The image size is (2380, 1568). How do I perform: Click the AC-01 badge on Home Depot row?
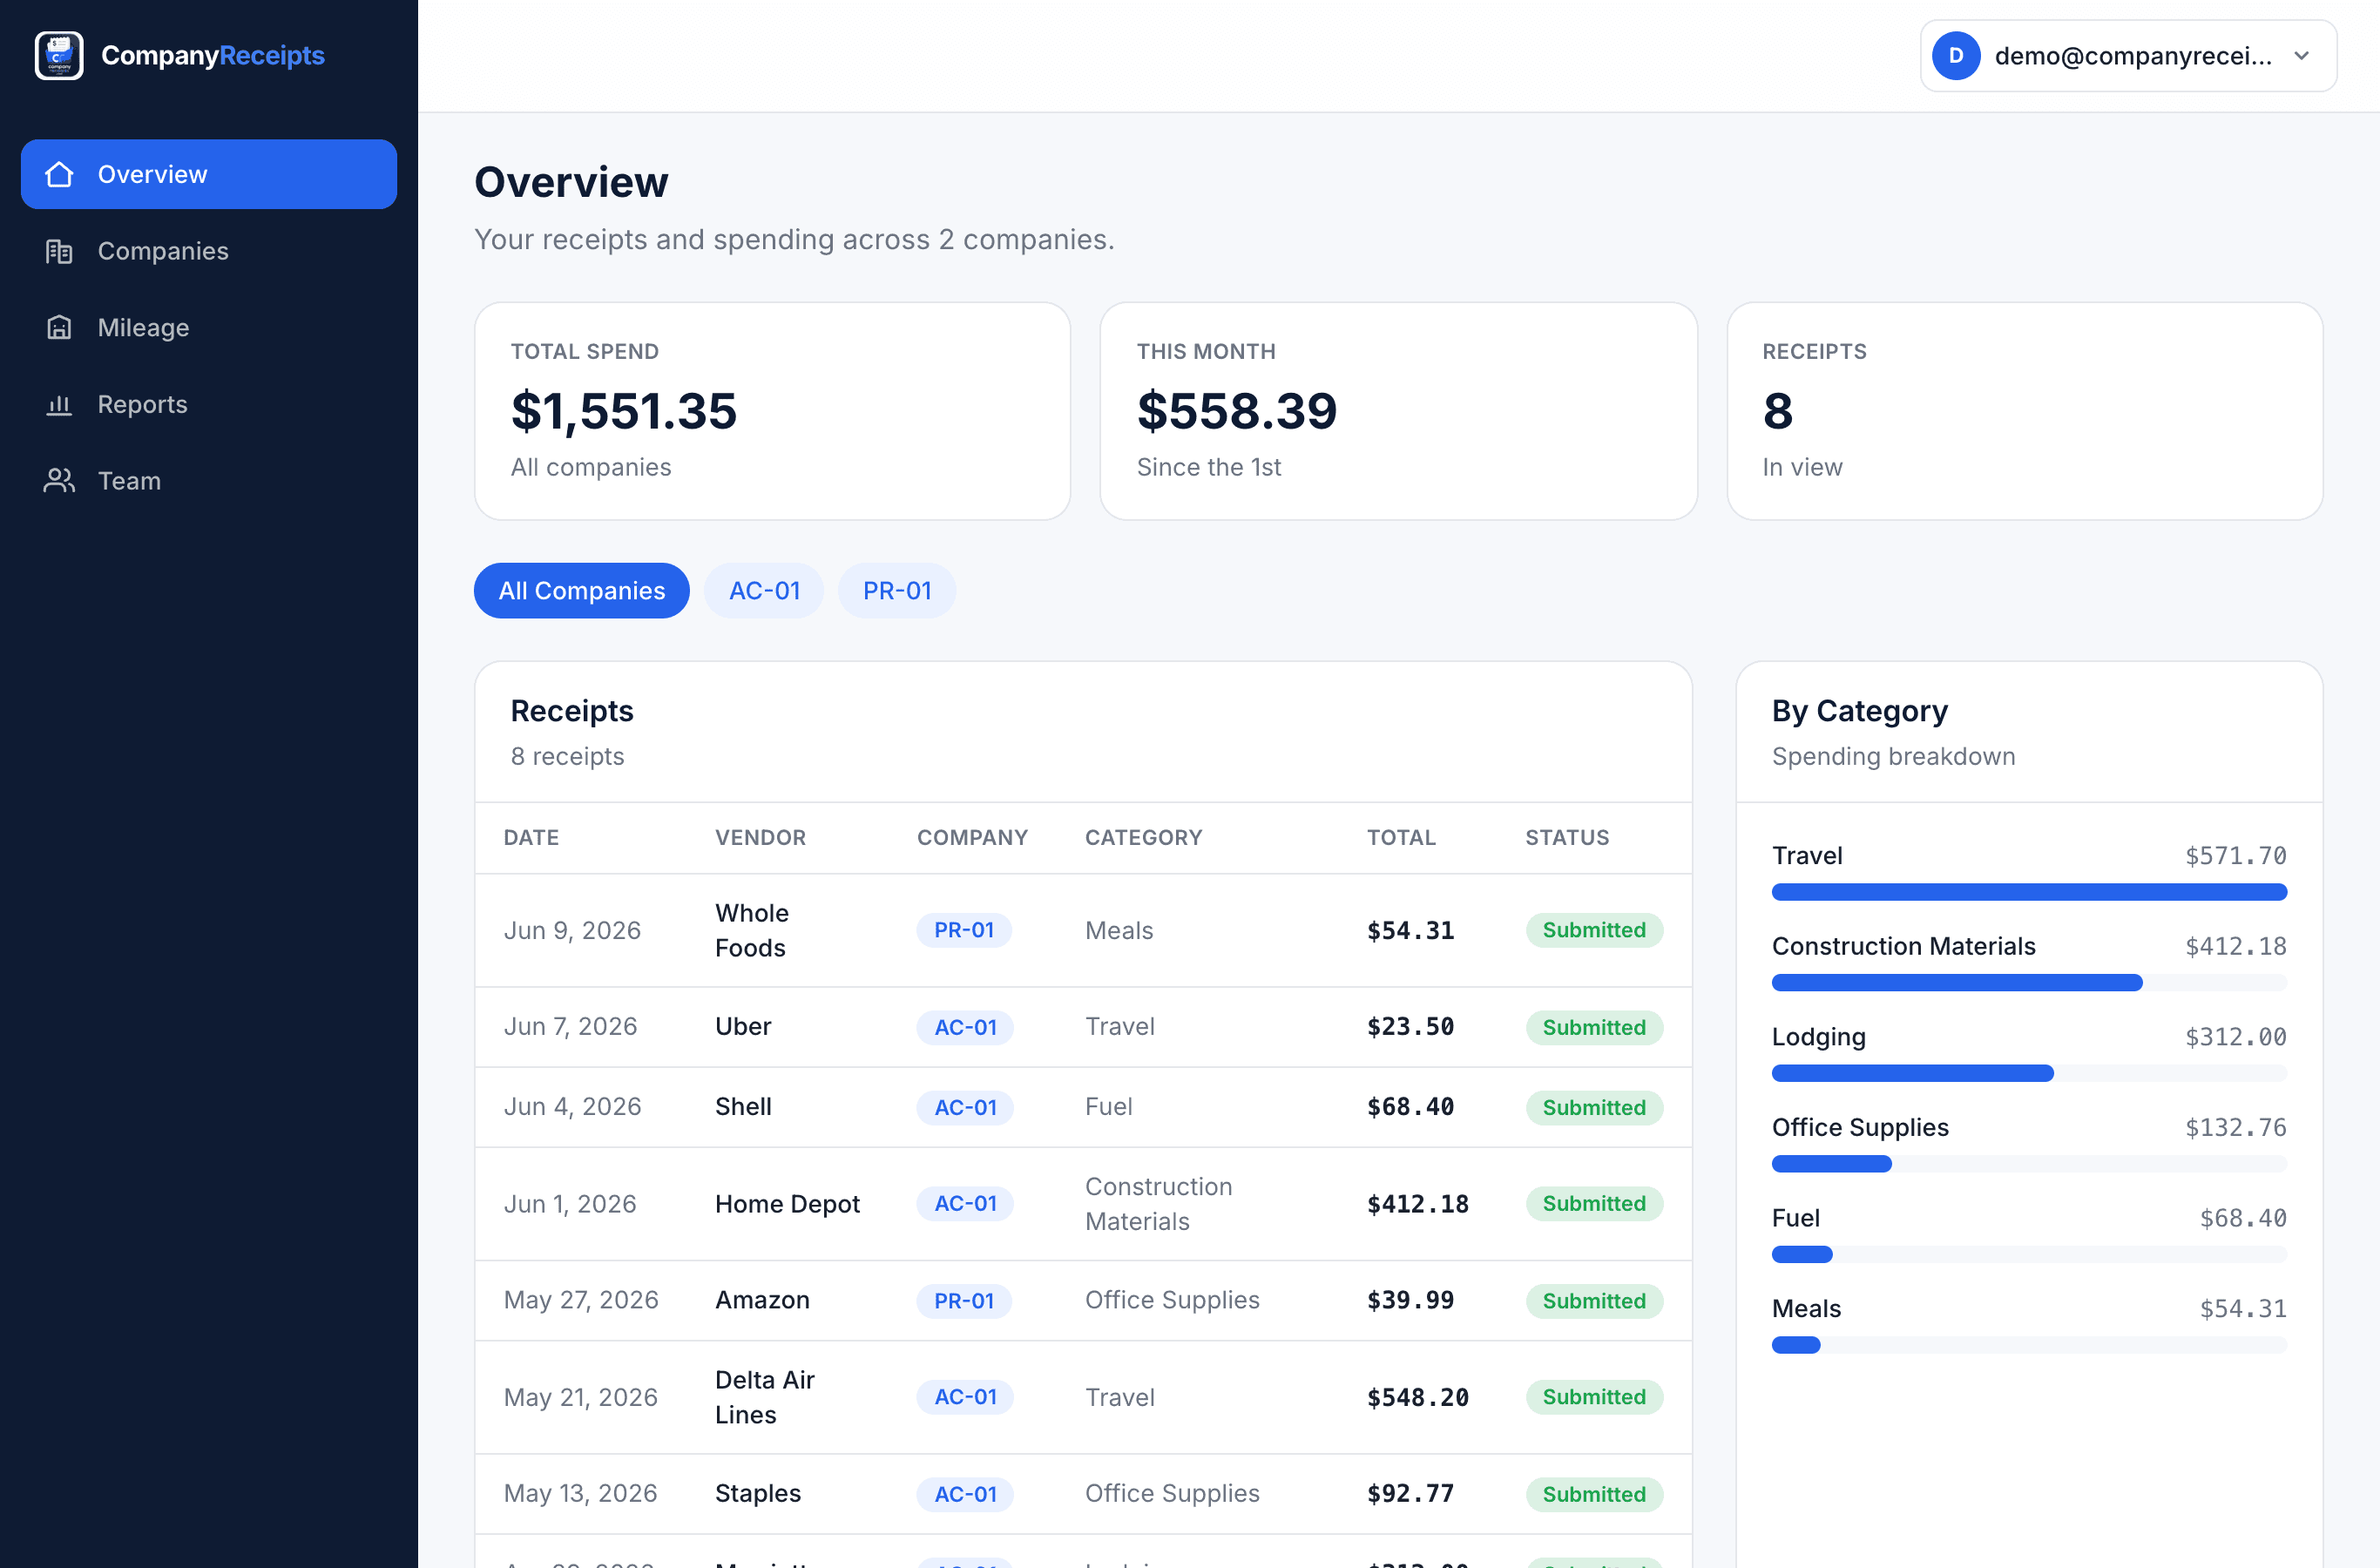[x=965, y=1204]
